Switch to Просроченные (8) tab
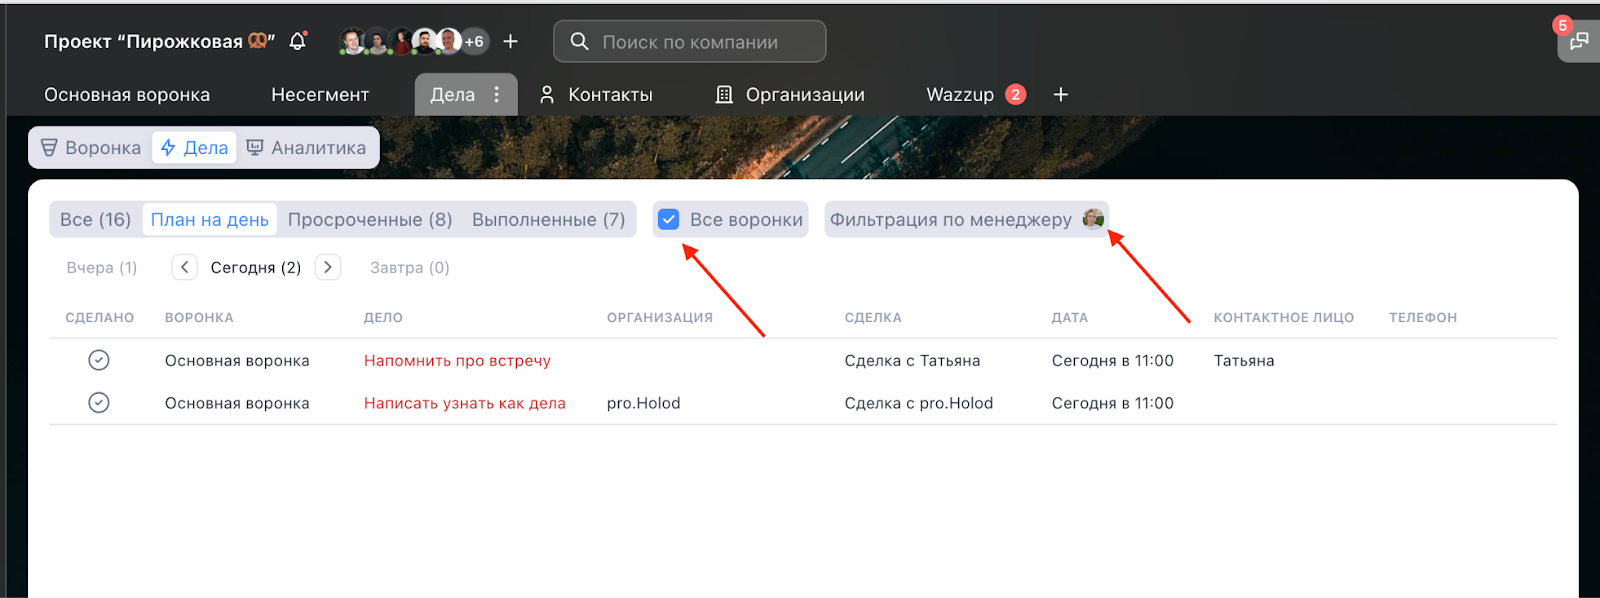 point(370,219)
